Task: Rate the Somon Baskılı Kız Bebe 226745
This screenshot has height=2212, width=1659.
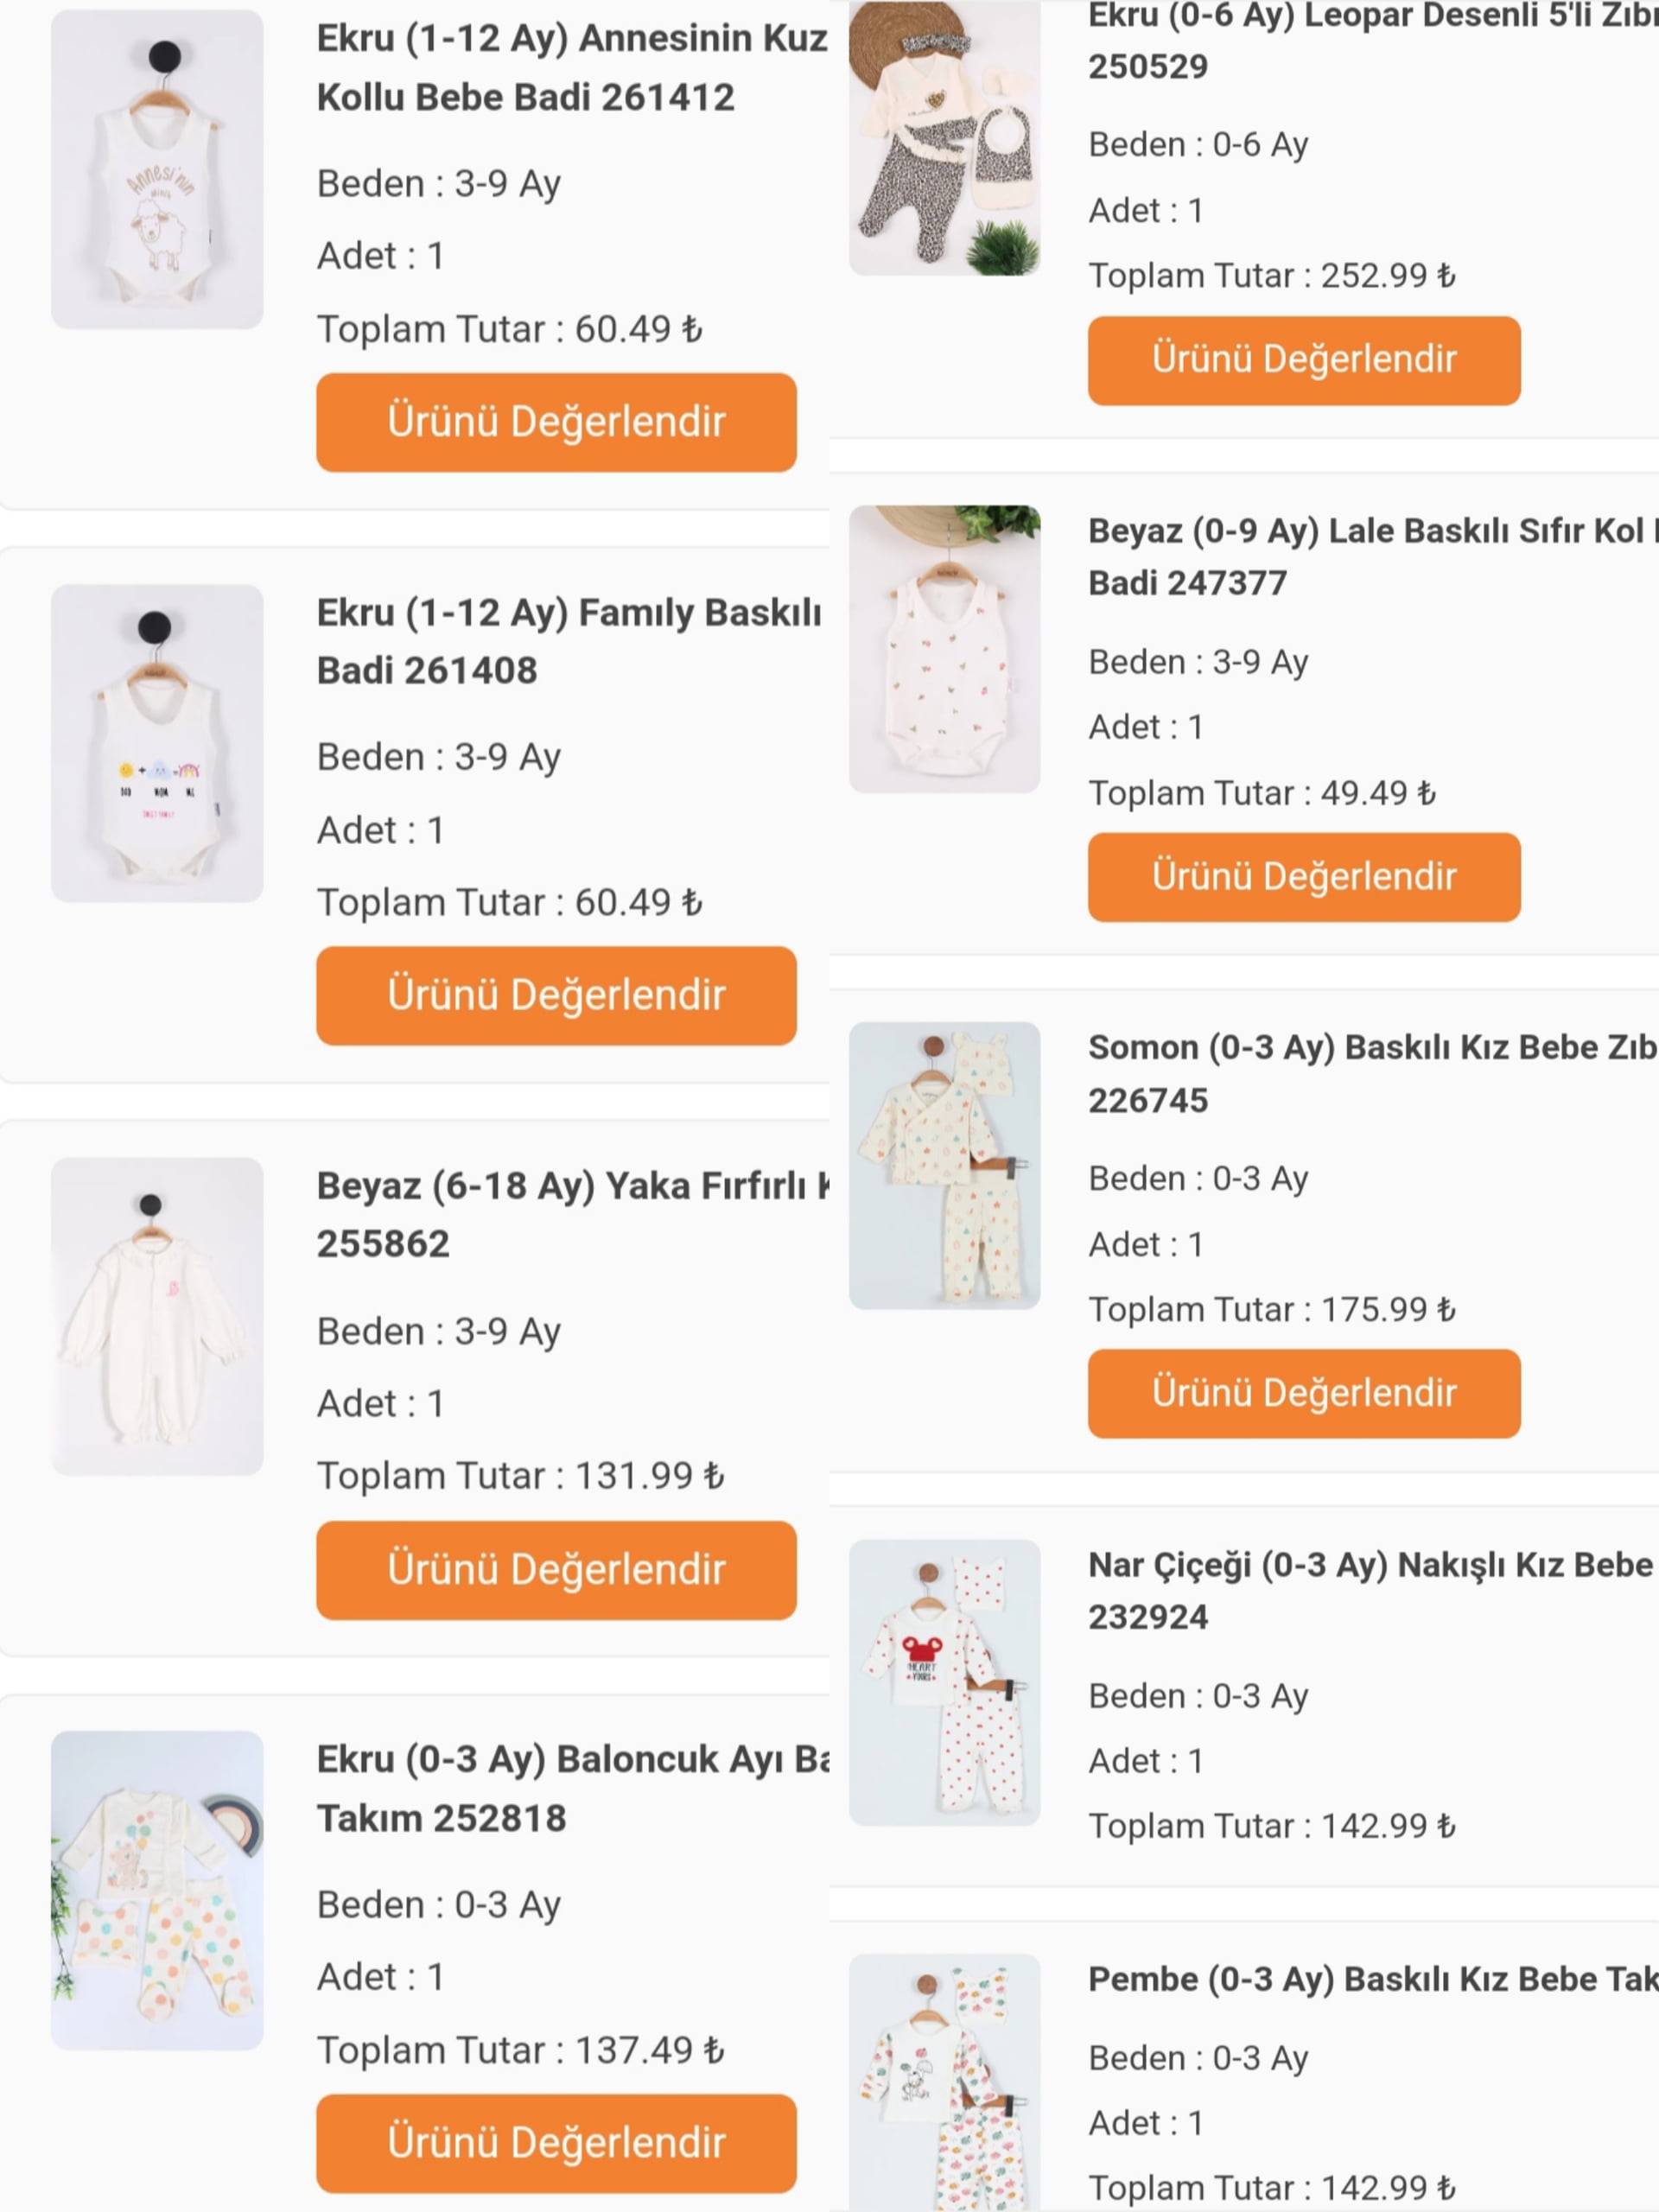Action: 1303,1393
